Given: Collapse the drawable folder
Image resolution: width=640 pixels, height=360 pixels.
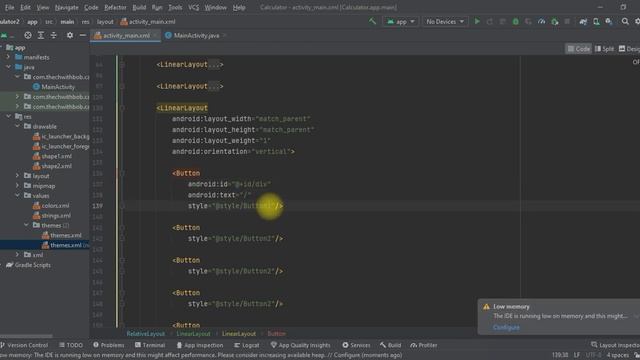Looking at the screenshot, I should (x=18, y=127).
